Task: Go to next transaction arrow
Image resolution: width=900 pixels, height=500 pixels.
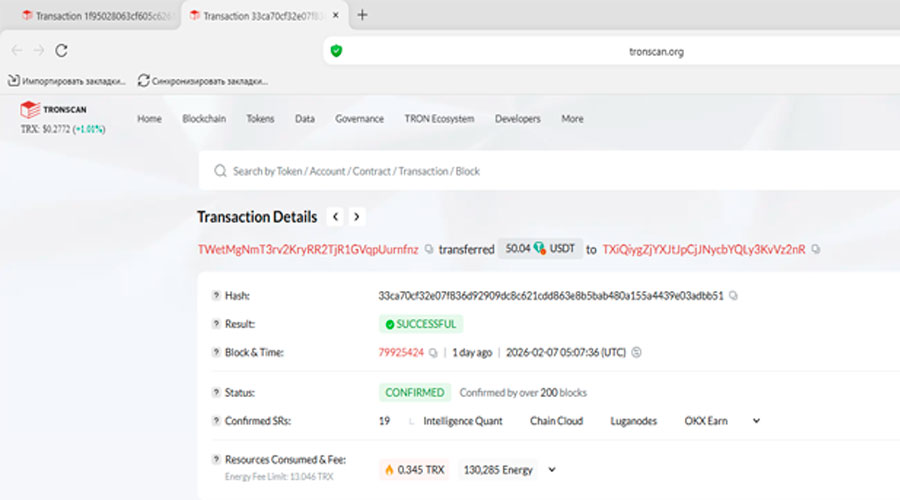Action: click(x=356, y=217)
